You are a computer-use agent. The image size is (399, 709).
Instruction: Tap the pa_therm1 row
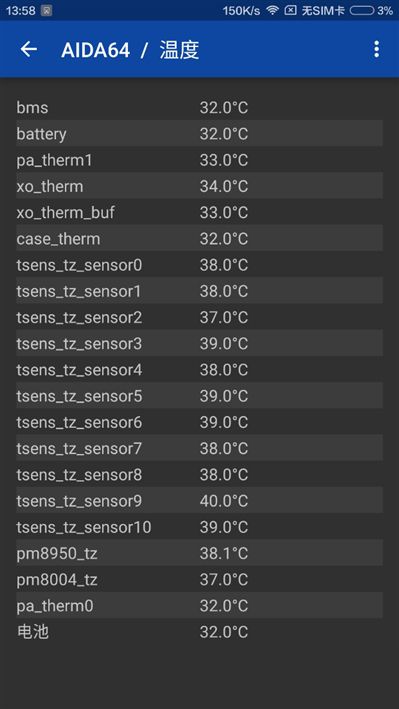(200, 160)
